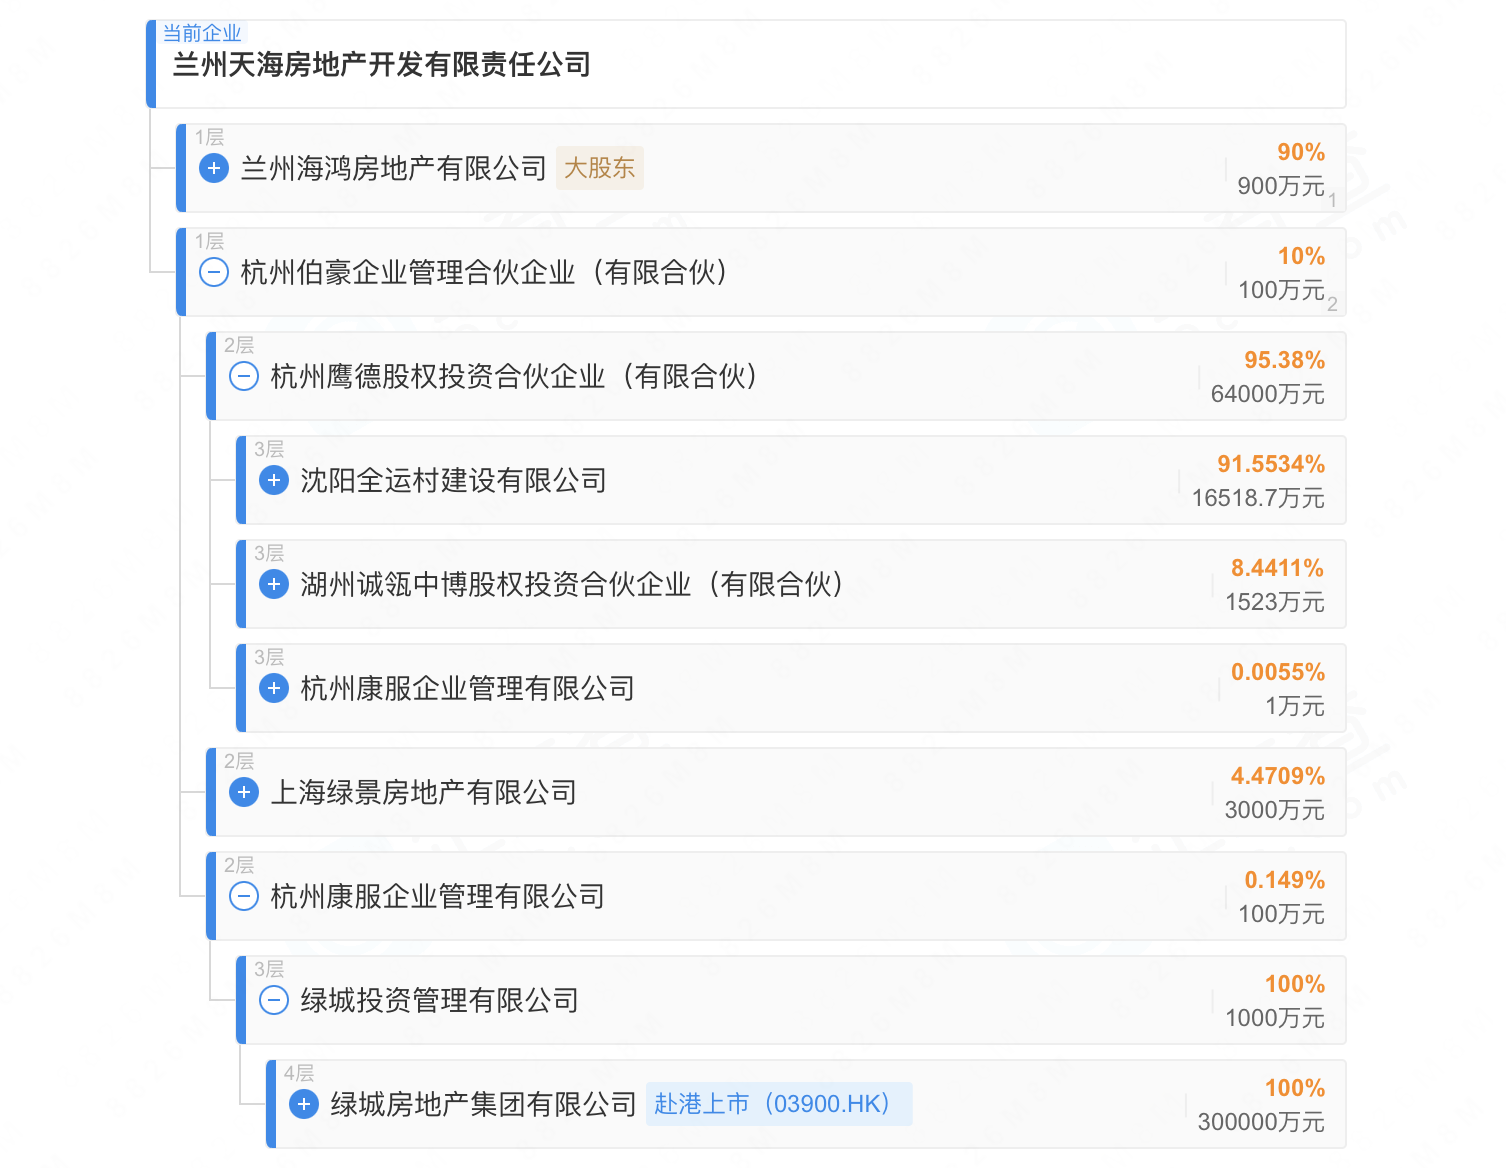Image resolution: width=1506 pixels, height=1168 pixels.
Task: Select 兰州海鸿房地产有限公司 company name
Action: [x=393, y=168]
